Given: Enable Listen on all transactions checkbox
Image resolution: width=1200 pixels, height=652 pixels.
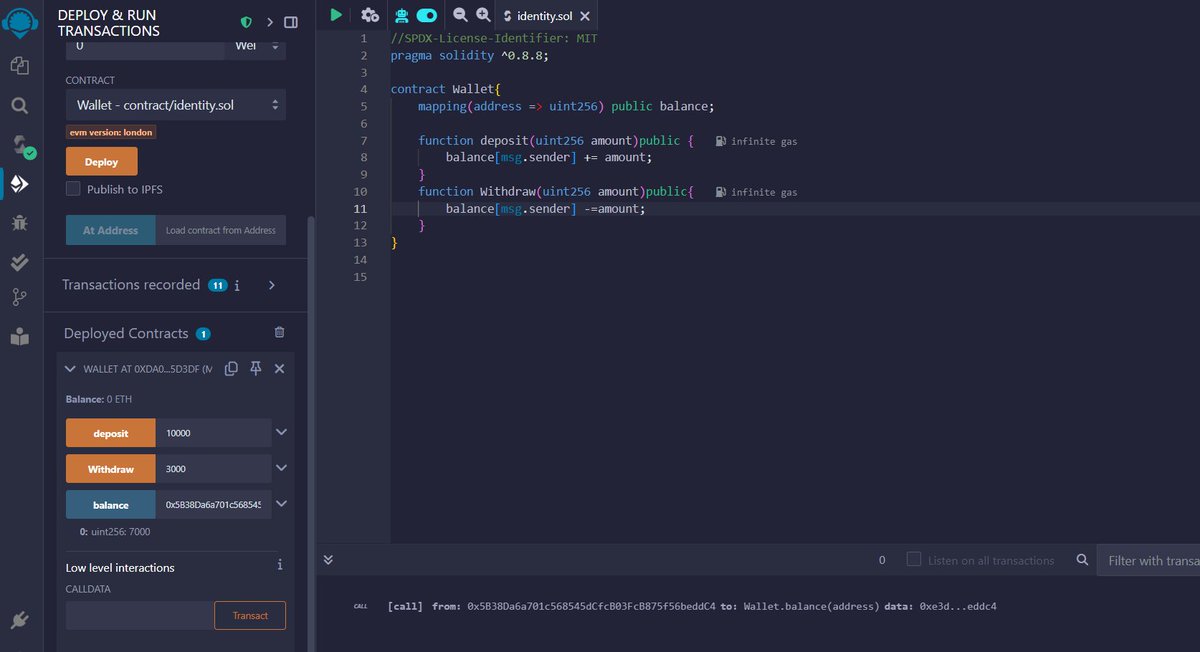Looking at the screenshot, I should coord(913,560).
